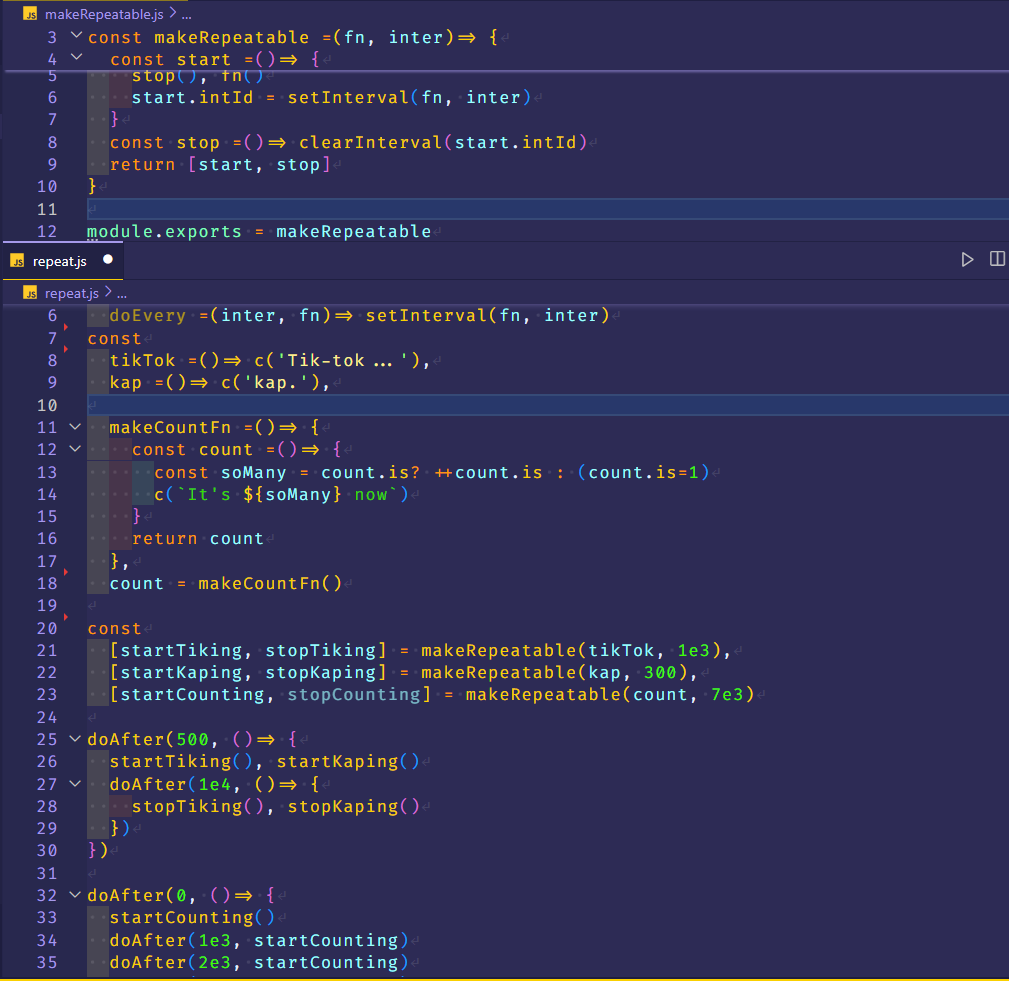This screenshot has width=1009, height=981.
Task: Click the number '7e3' on line 23
Action: point(727,695)
